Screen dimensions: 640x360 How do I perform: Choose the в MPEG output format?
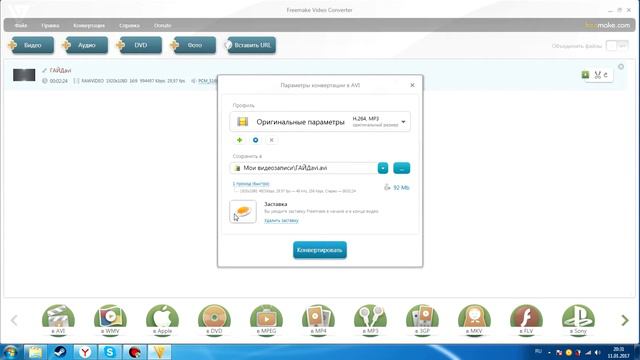[266, 320]
